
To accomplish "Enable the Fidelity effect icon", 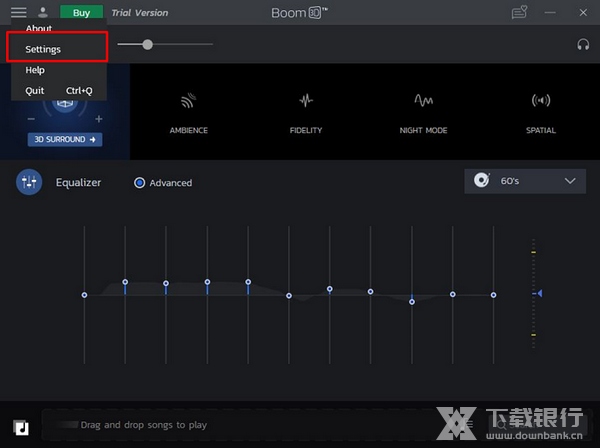I will pos(306,101).
